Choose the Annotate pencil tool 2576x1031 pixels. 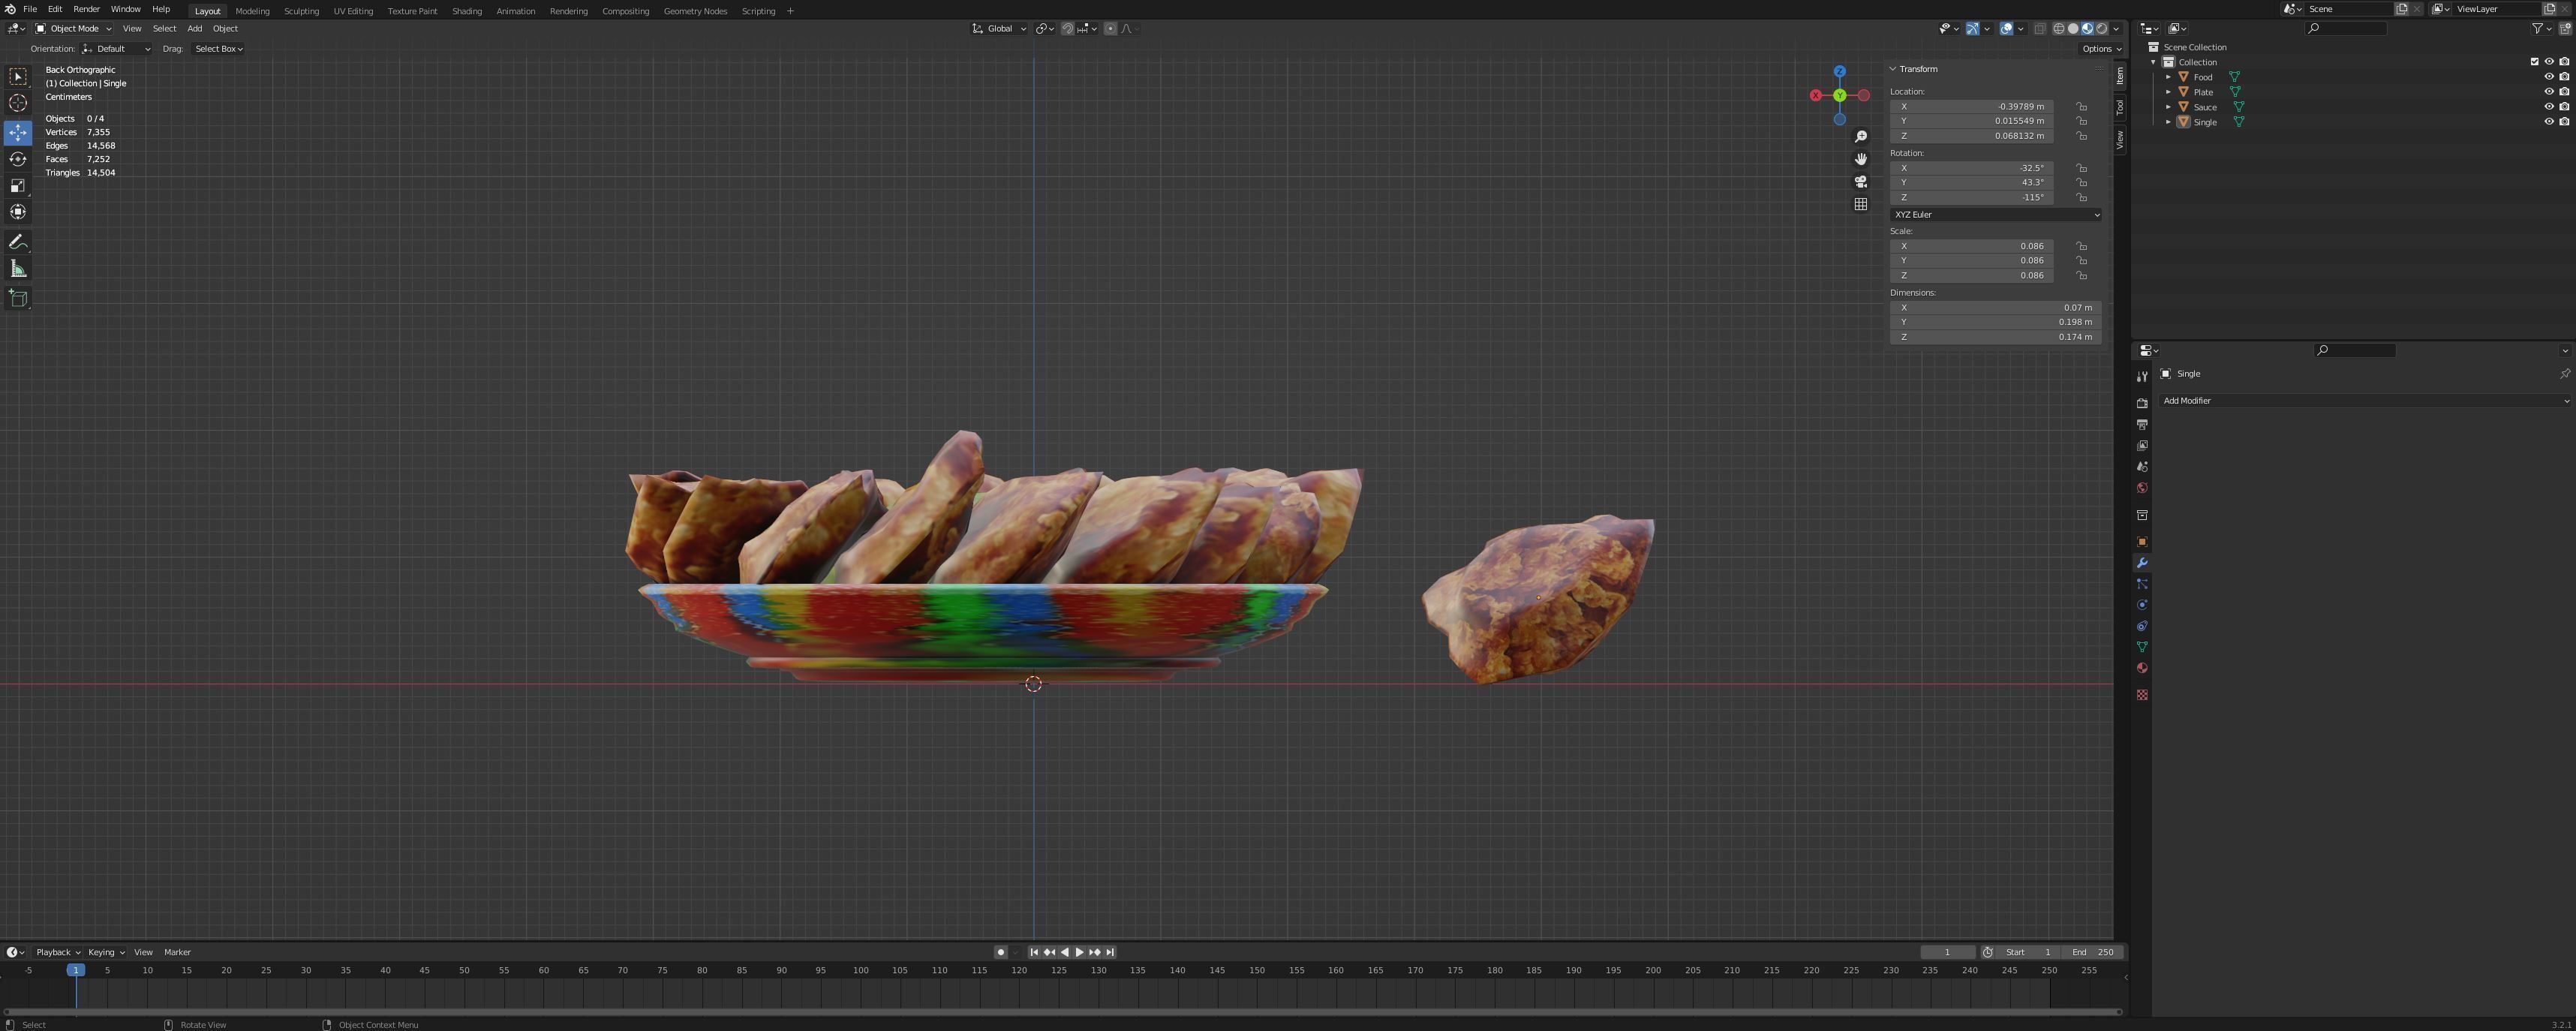pyautogui.click(x=18, y=242)
